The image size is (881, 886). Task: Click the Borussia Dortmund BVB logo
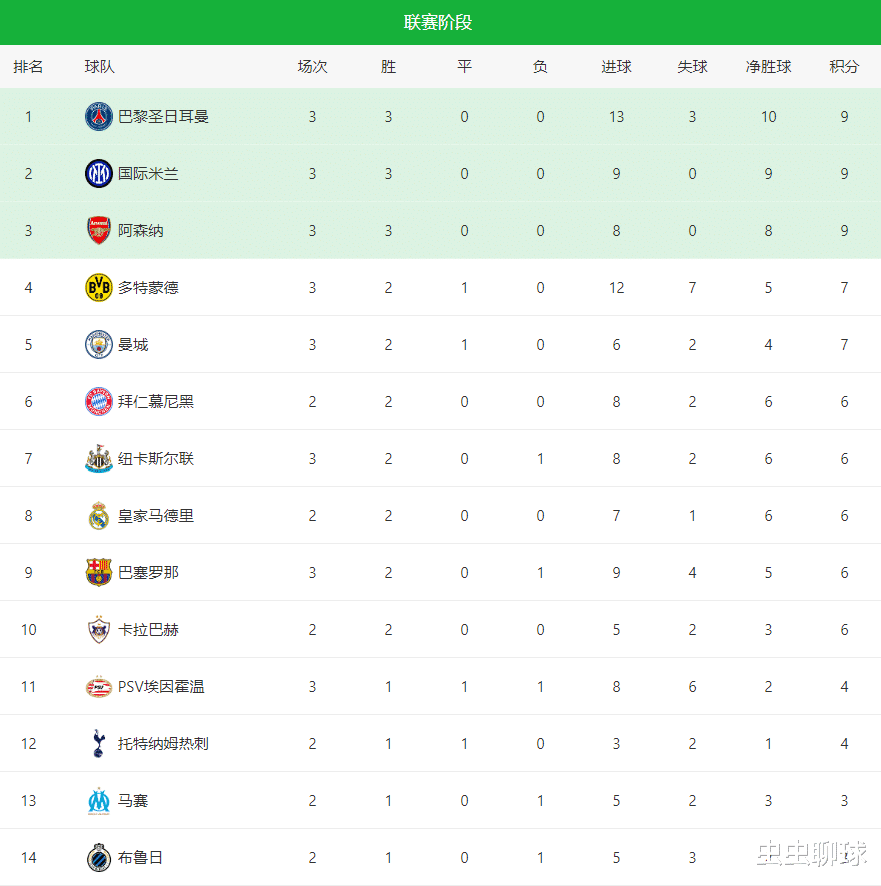pyautogui.click(x=99, y=288)
